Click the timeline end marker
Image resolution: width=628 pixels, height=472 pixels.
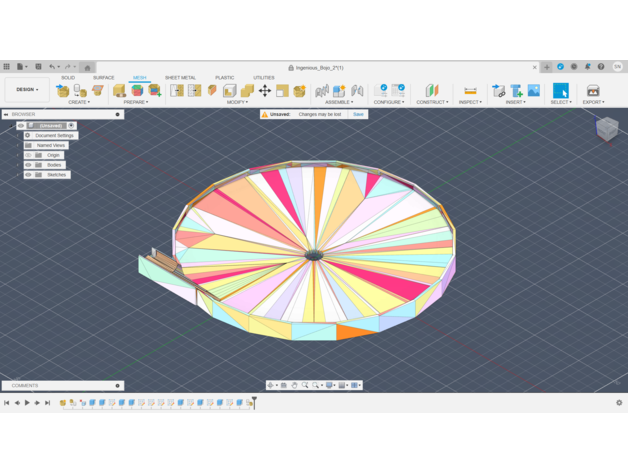pyautogui.click(x=254, y=401)
